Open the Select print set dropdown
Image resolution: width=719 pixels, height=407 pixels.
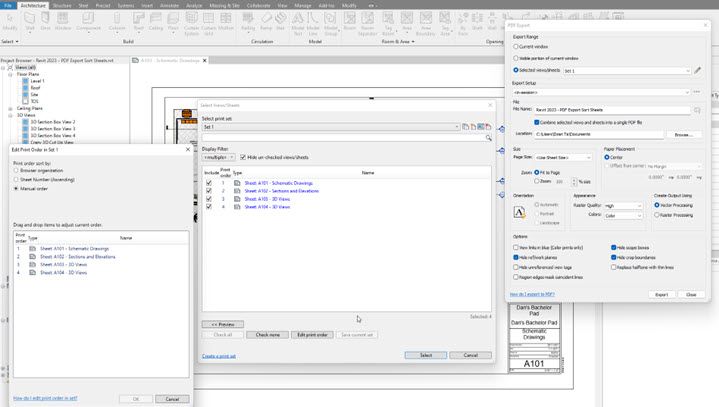coord(331,126)
